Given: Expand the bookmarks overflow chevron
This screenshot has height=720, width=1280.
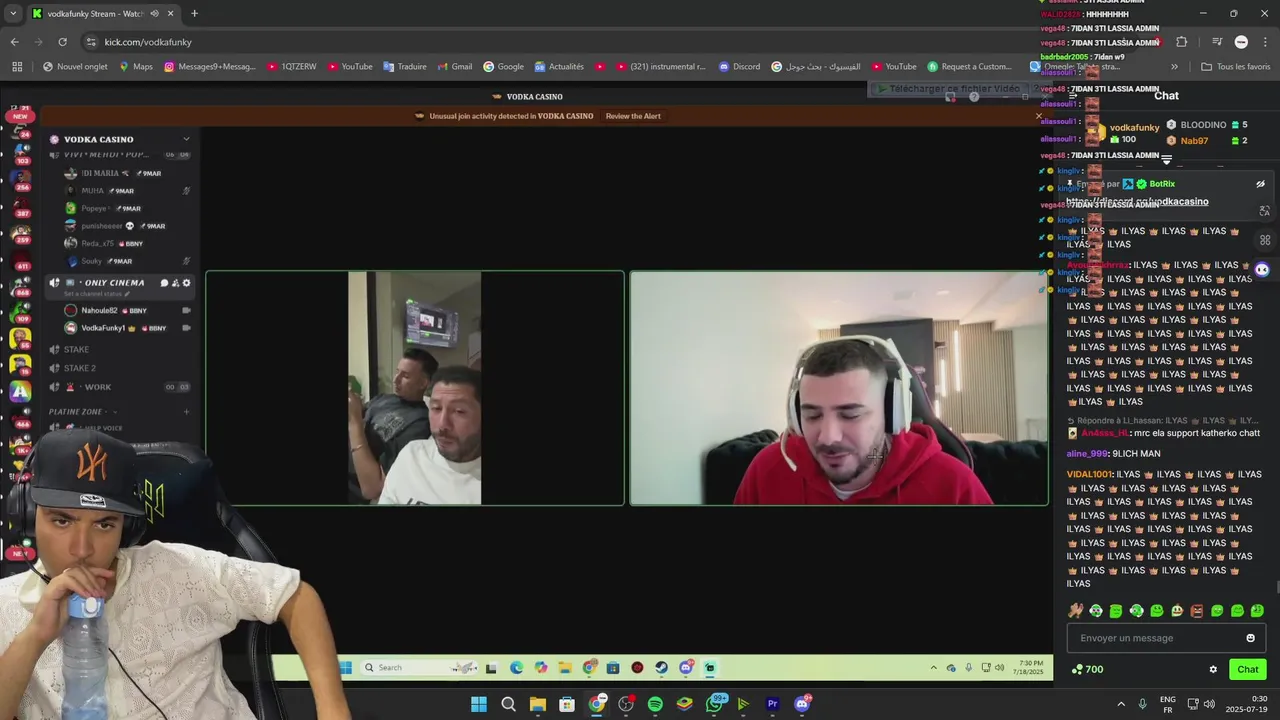Looking at the screenshot, I should click(1174, 67).
